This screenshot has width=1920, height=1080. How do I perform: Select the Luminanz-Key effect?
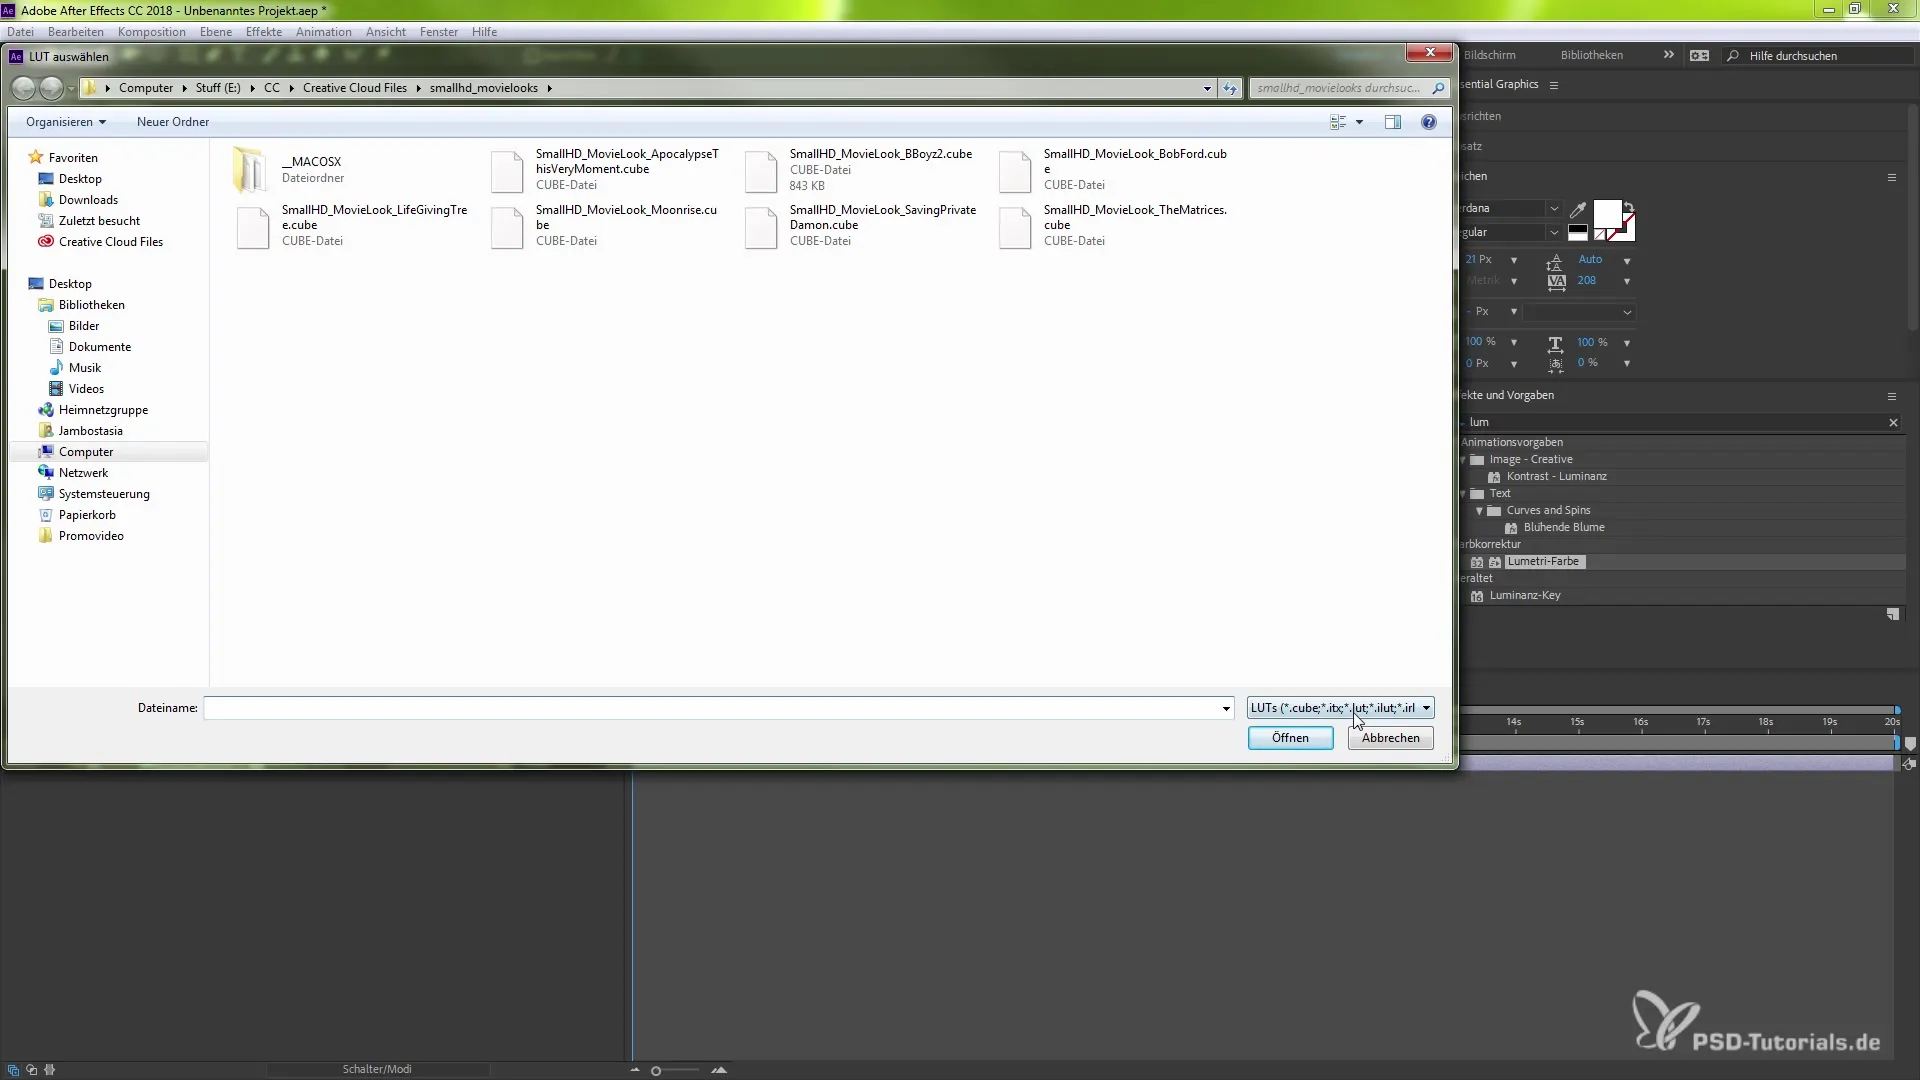click(1524, 596)
